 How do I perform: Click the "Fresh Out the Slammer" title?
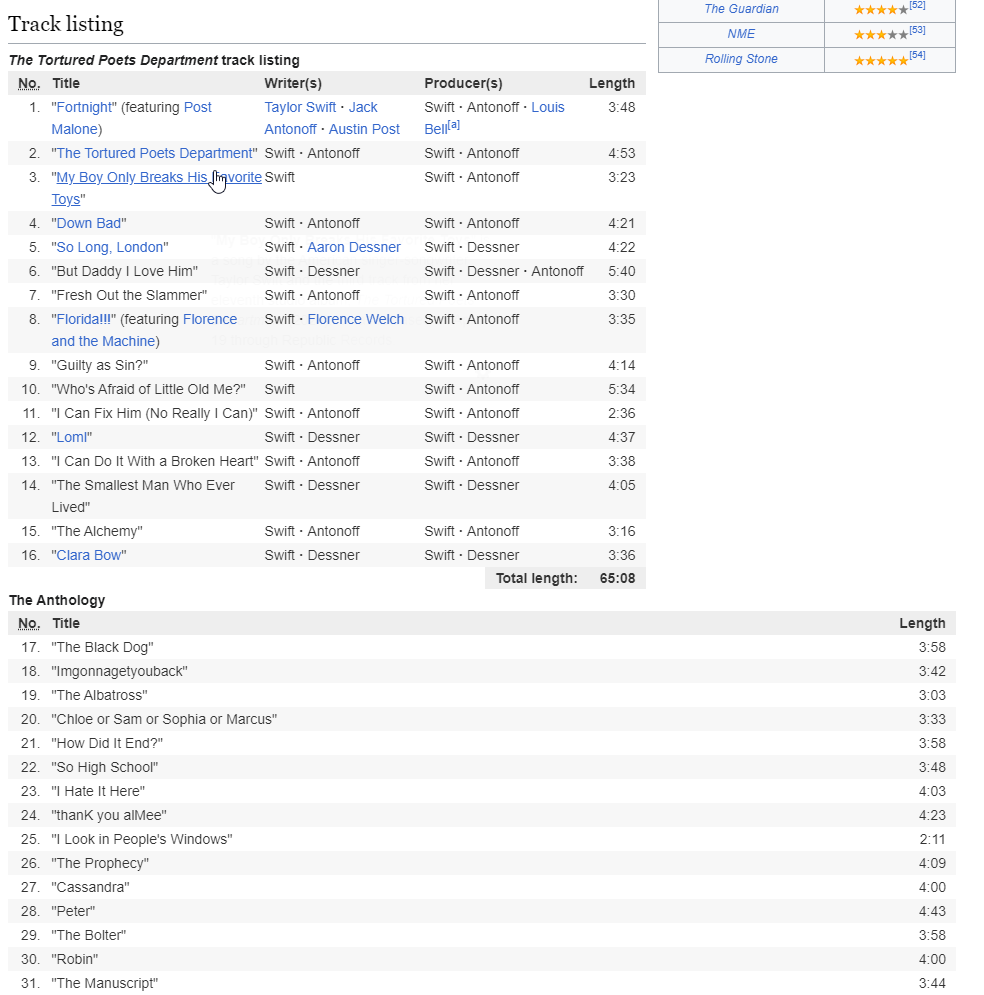point(129,296)
